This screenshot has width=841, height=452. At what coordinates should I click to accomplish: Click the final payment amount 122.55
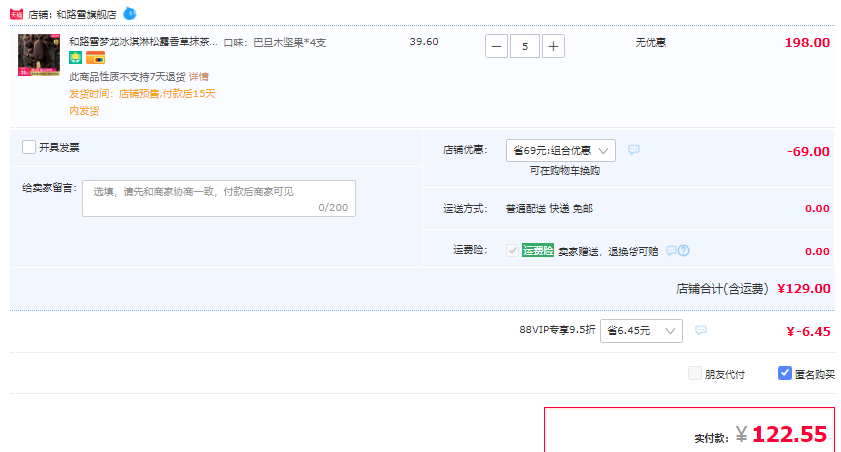789,434
